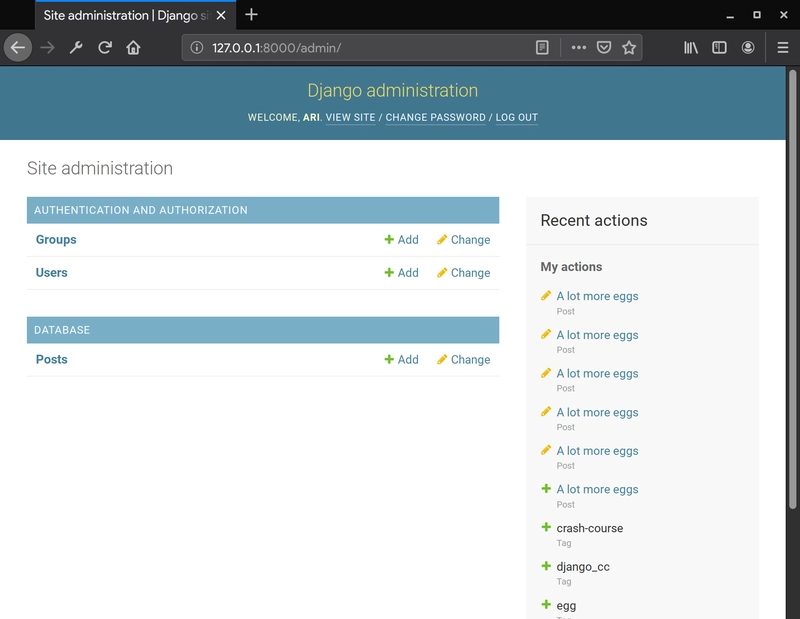Reload the current page

coord(105,48)
